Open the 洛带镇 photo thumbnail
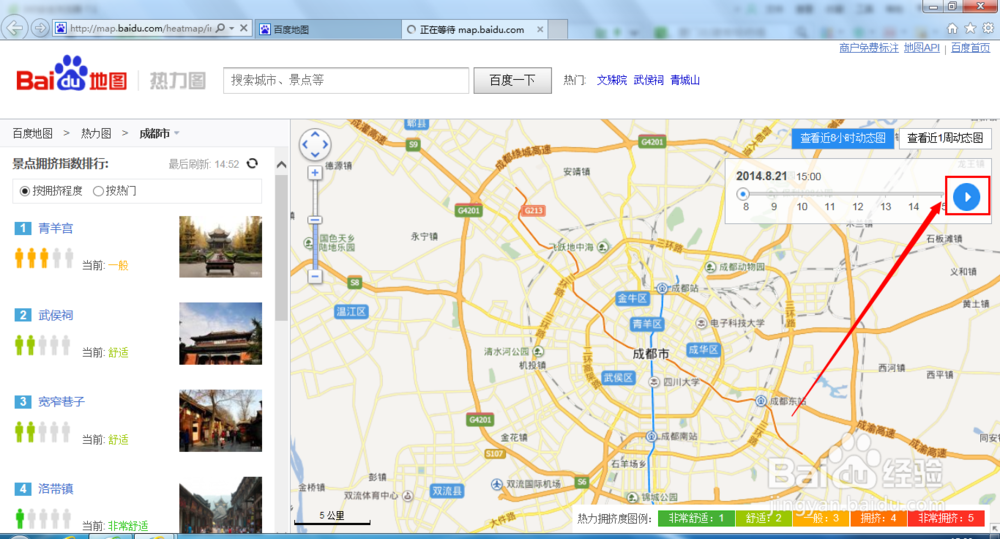The width and height of the screenshot is (1000, 539). (221, 505)
